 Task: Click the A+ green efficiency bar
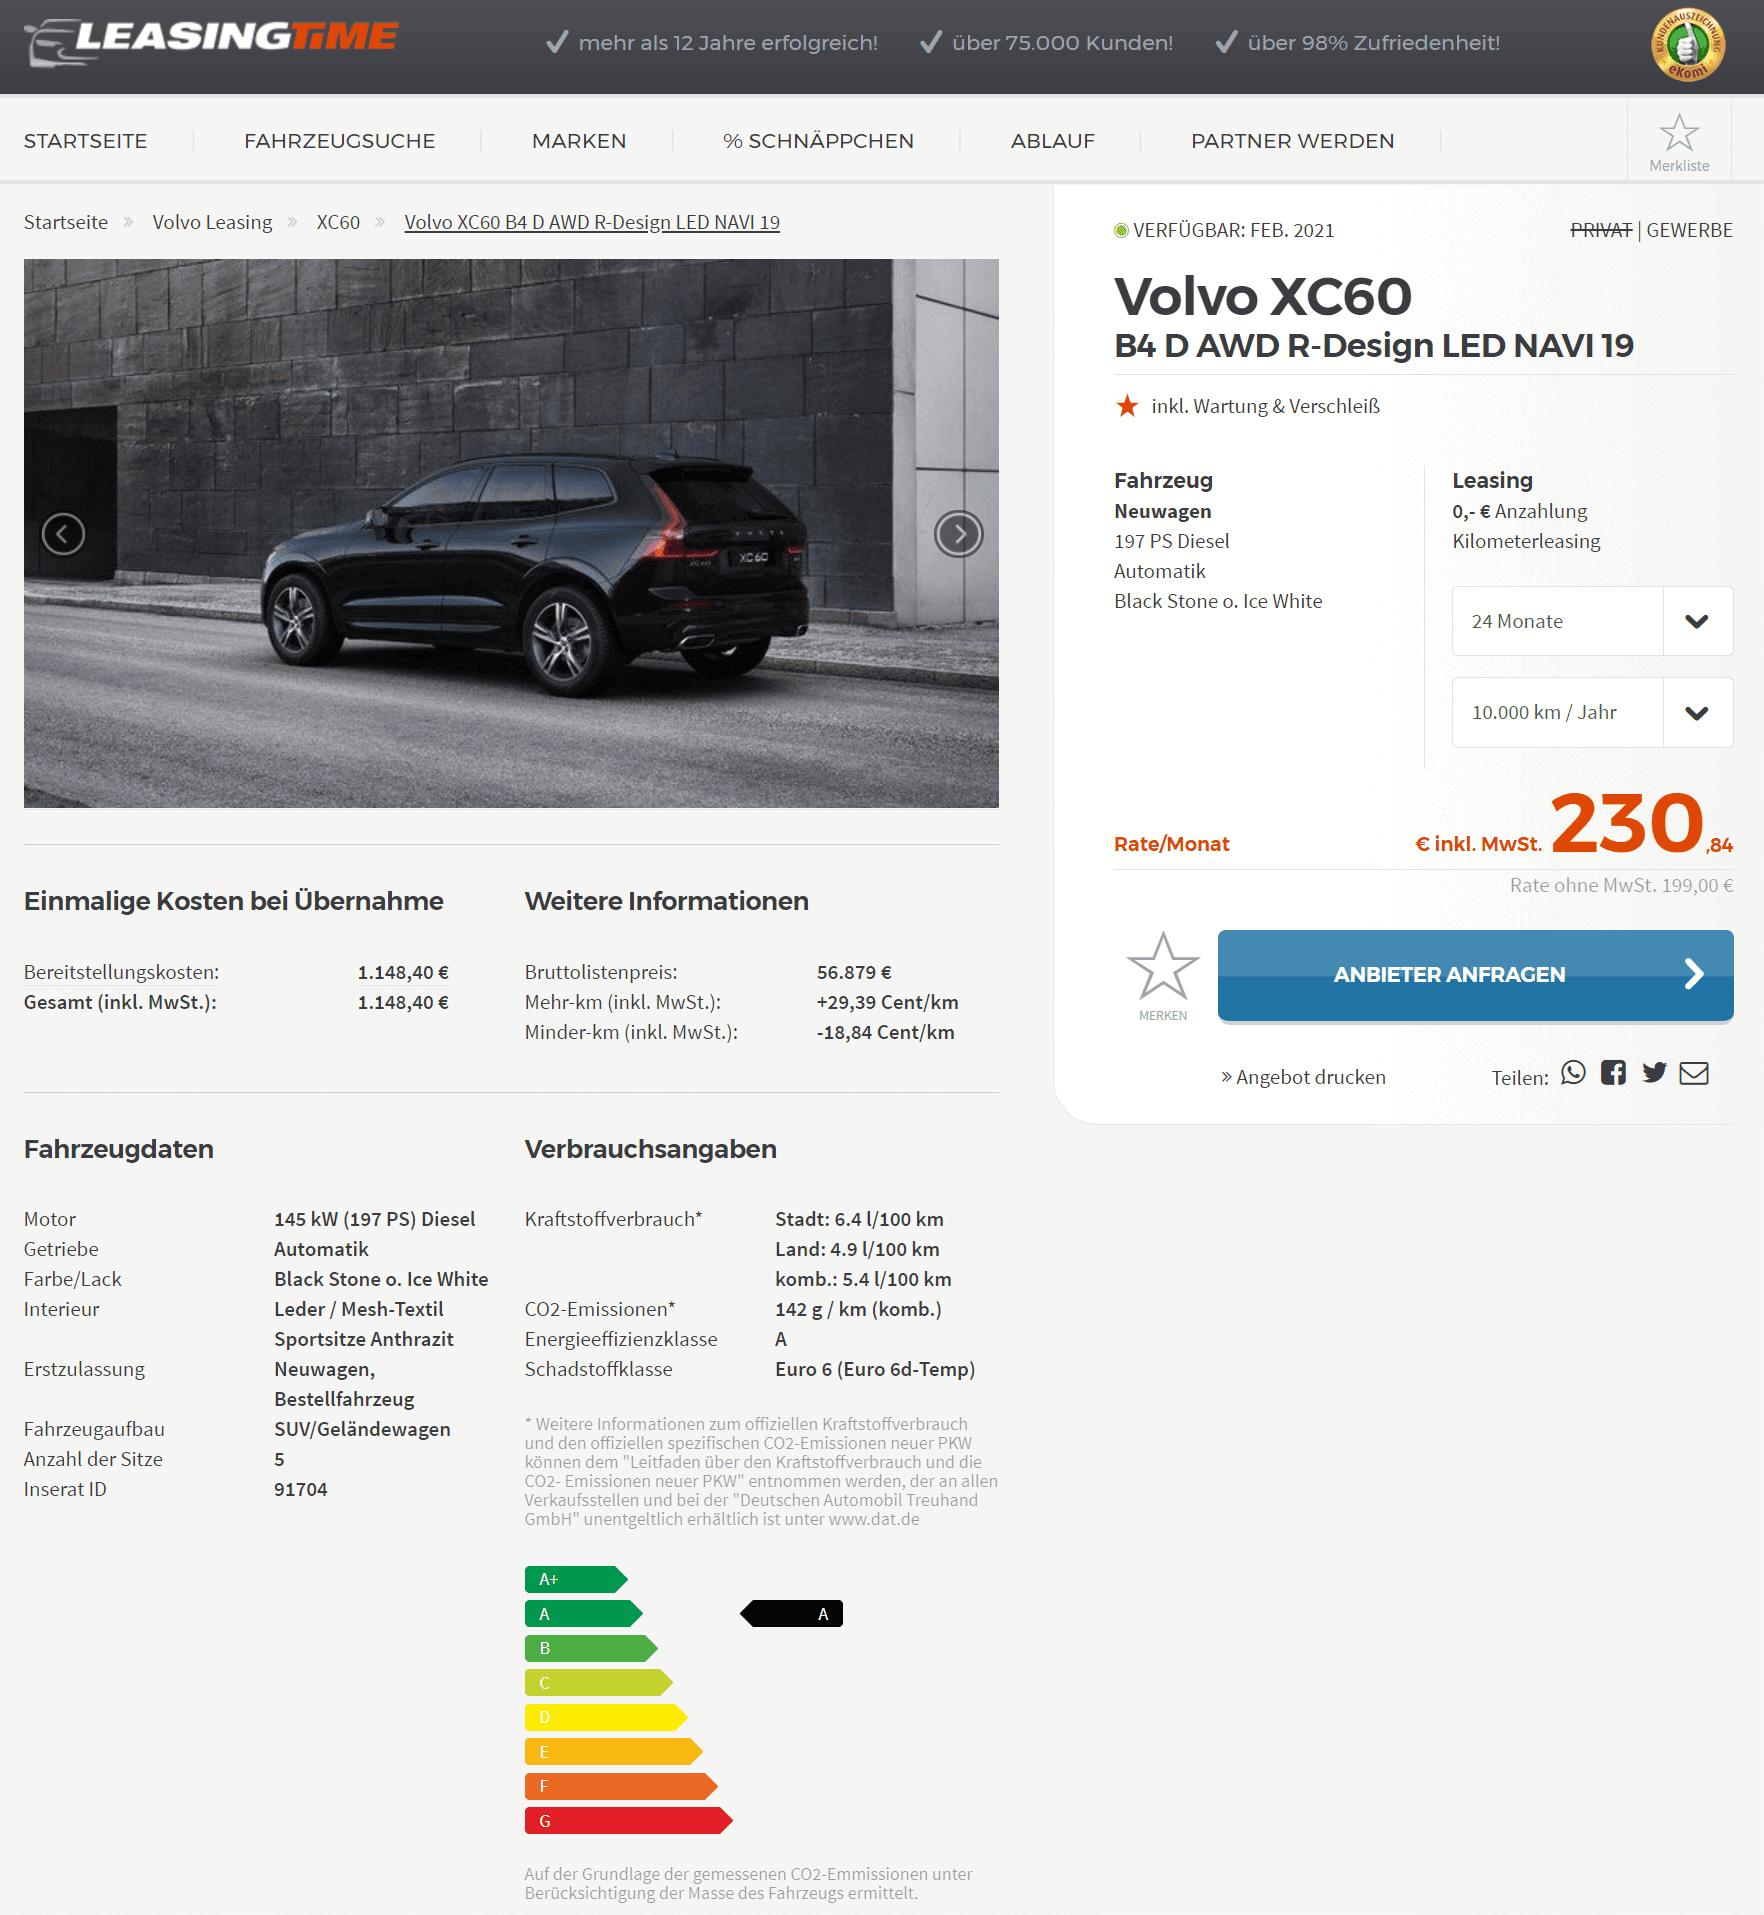[576, 1579]
